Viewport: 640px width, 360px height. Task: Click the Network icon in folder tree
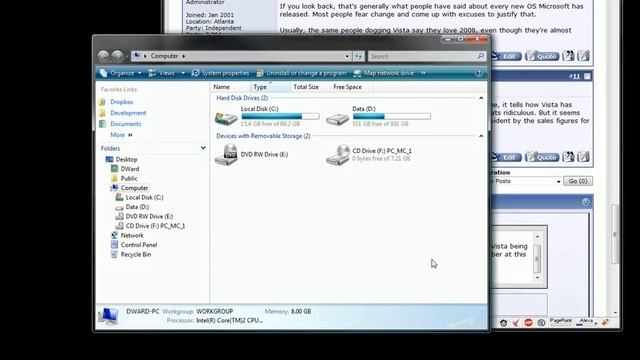click(114, 236)
